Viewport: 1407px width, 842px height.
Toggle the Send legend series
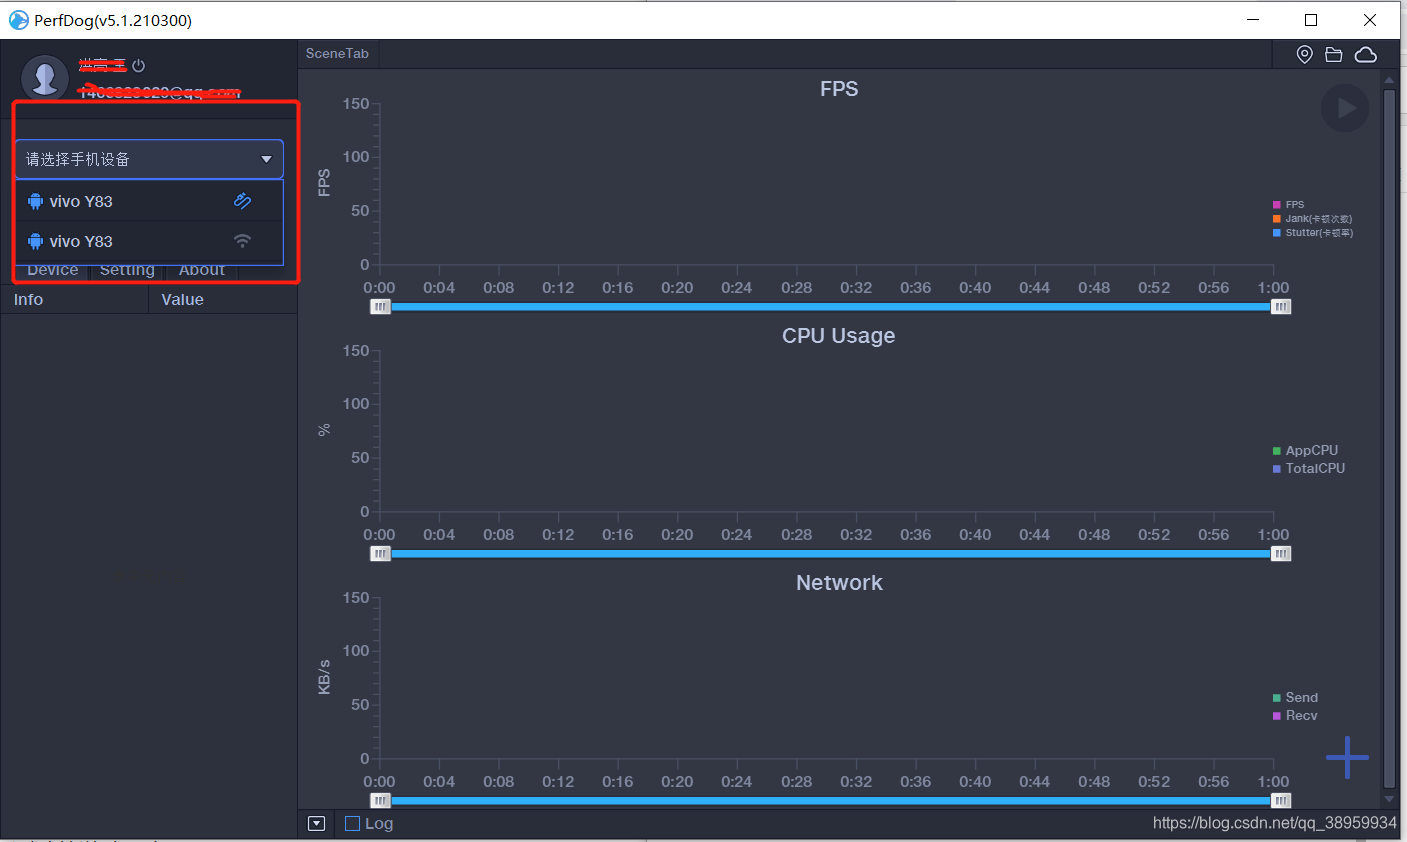[x=1295, y=698]
